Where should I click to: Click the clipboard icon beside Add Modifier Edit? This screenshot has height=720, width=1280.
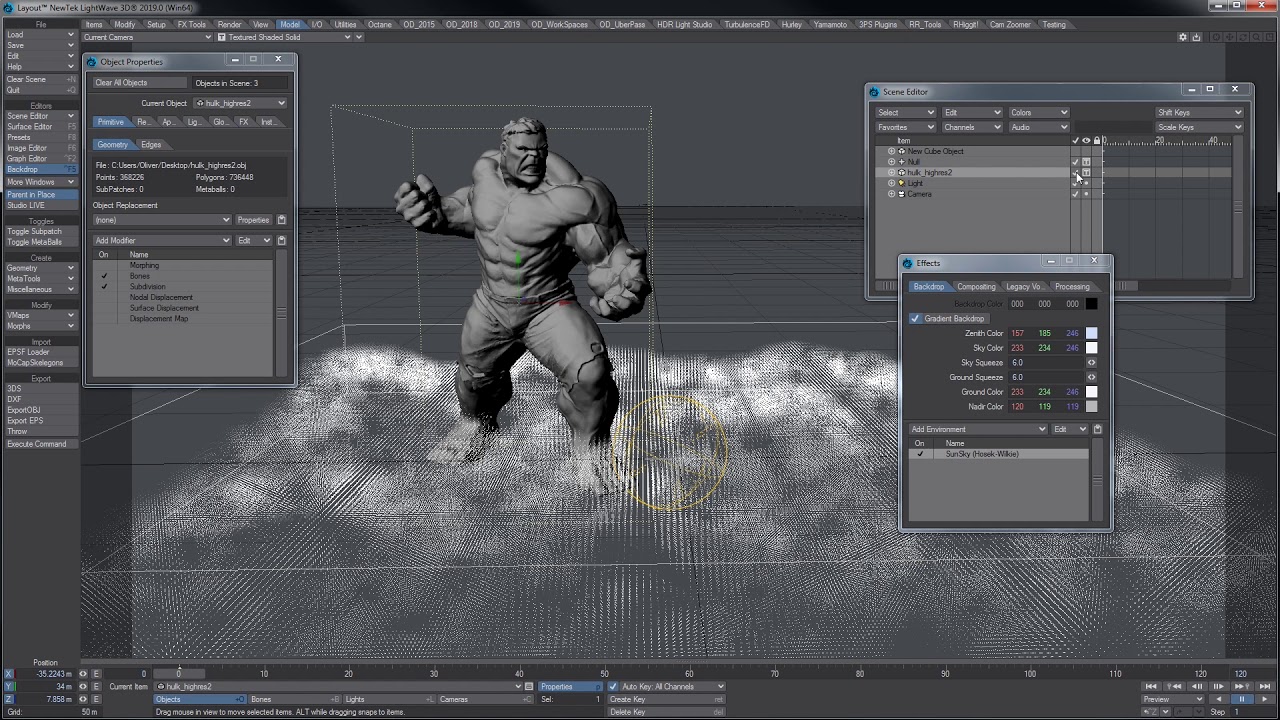point(281,241)
